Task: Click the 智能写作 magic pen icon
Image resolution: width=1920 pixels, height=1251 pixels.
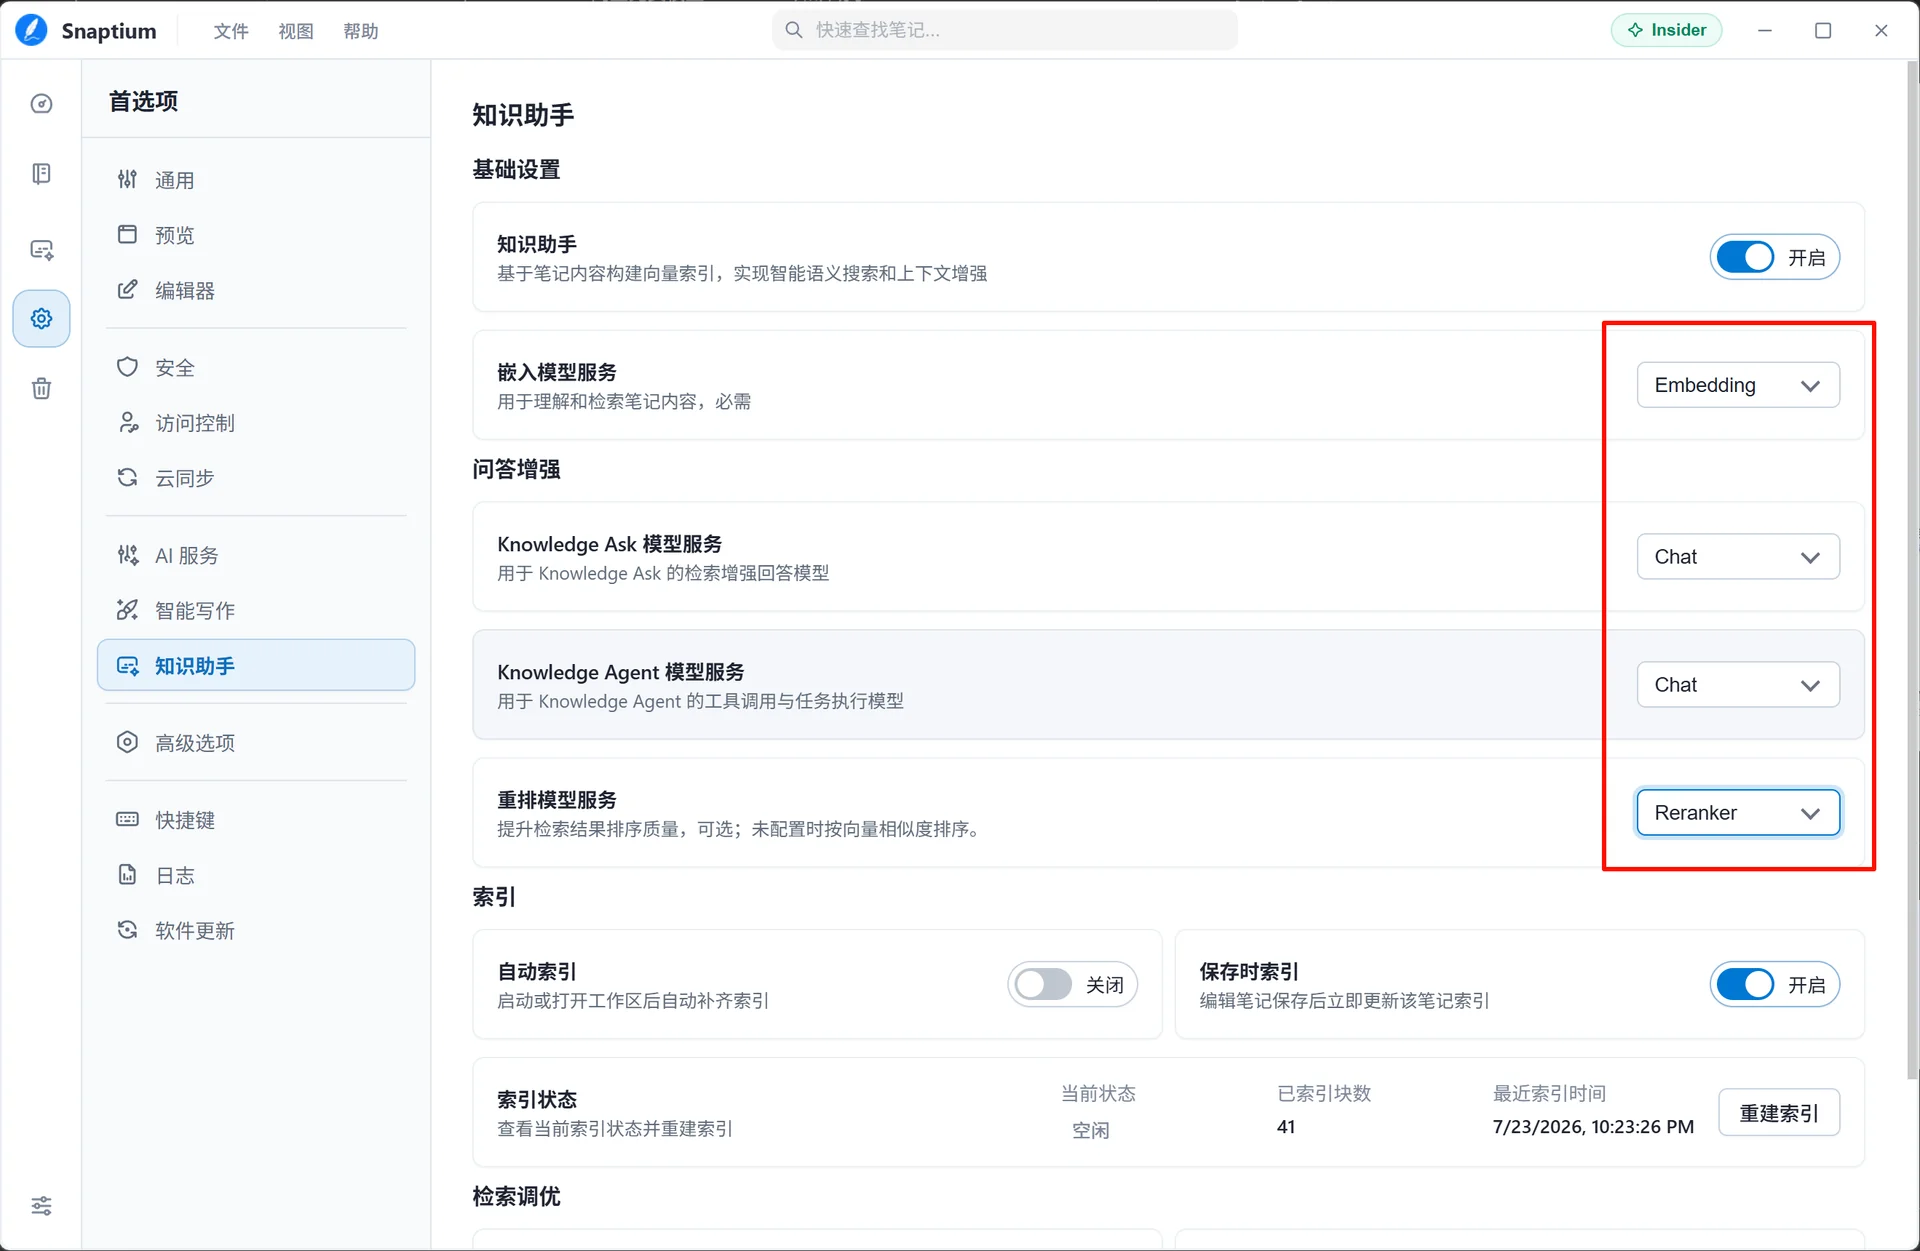Action: click(127, 609)
